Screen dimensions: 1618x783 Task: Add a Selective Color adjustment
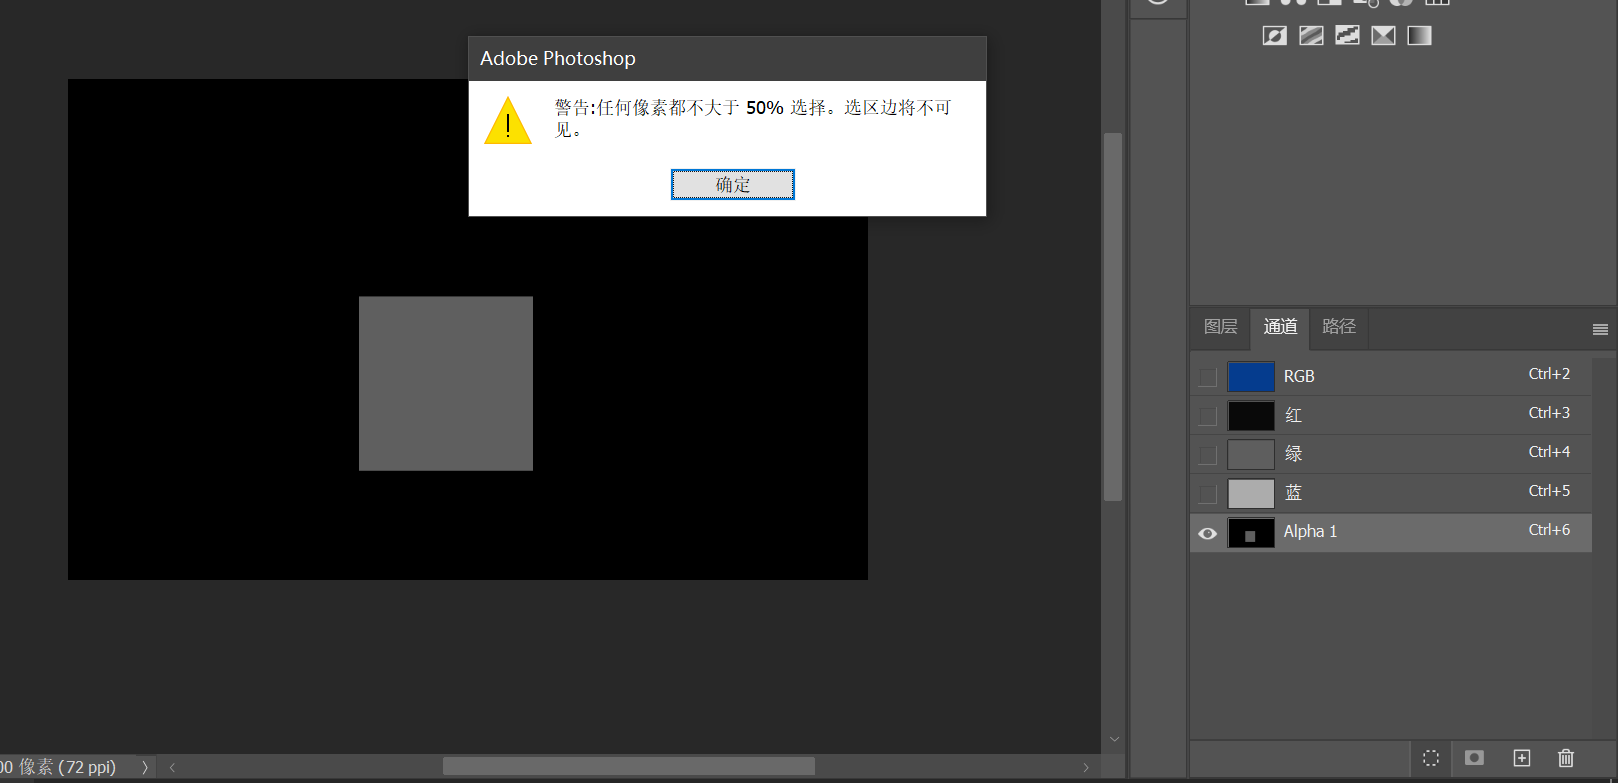(1383, 36)
